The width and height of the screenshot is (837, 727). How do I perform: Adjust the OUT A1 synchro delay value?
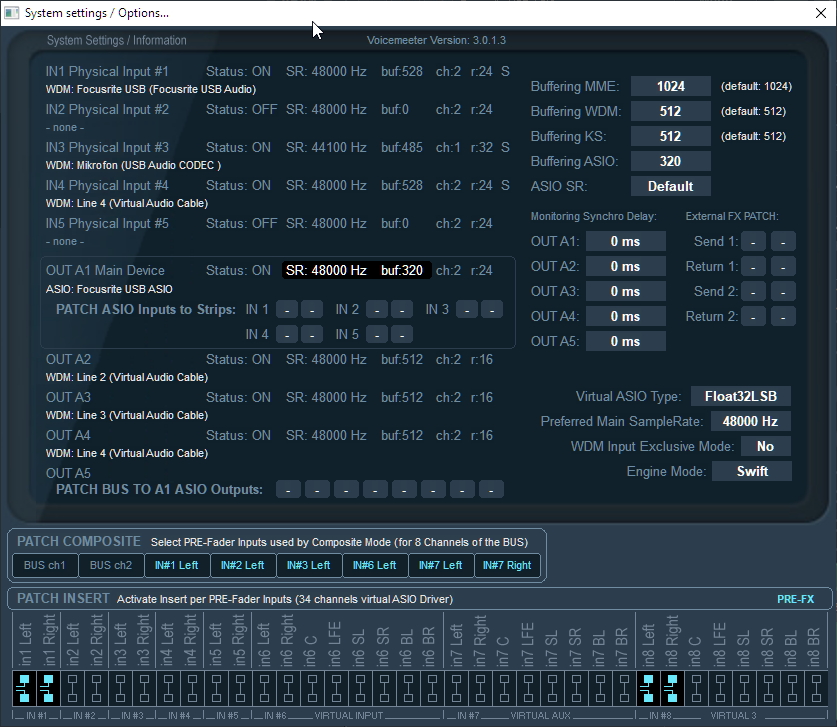tap(625, 241)
